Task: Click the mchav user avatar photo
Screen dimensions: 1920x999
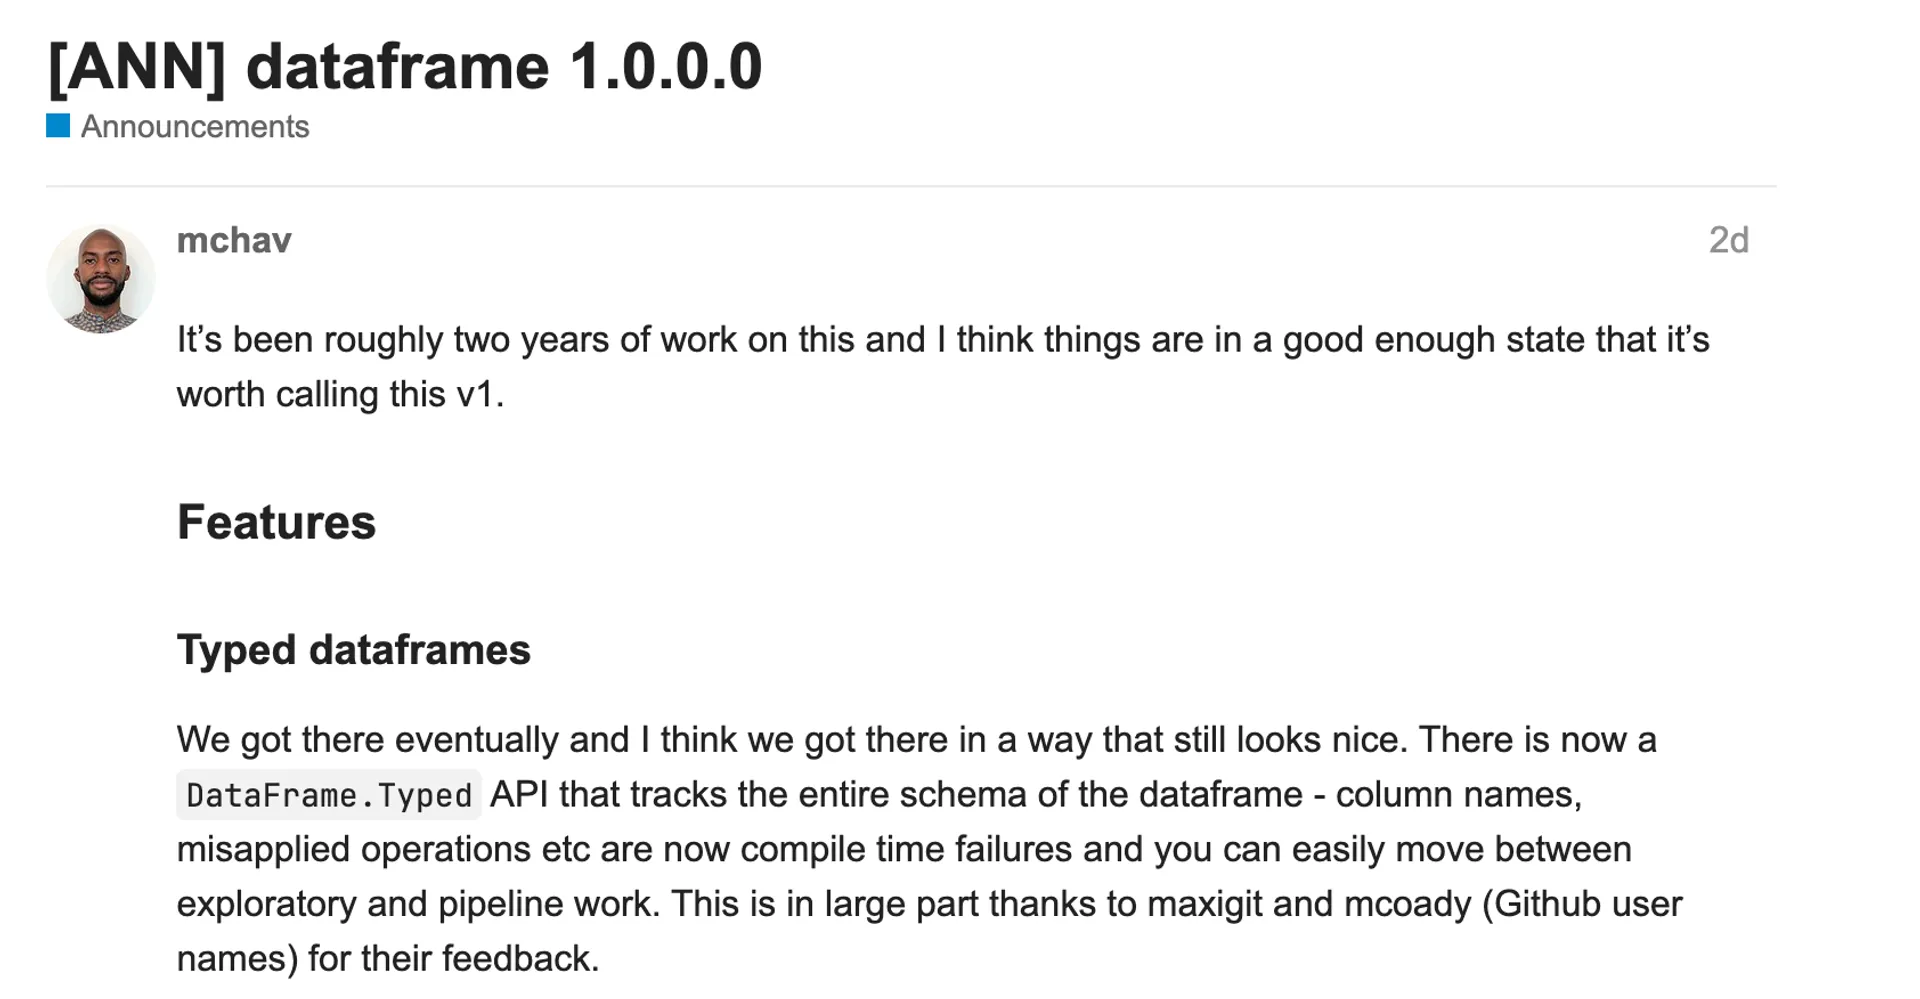Action: click(101, 279)
